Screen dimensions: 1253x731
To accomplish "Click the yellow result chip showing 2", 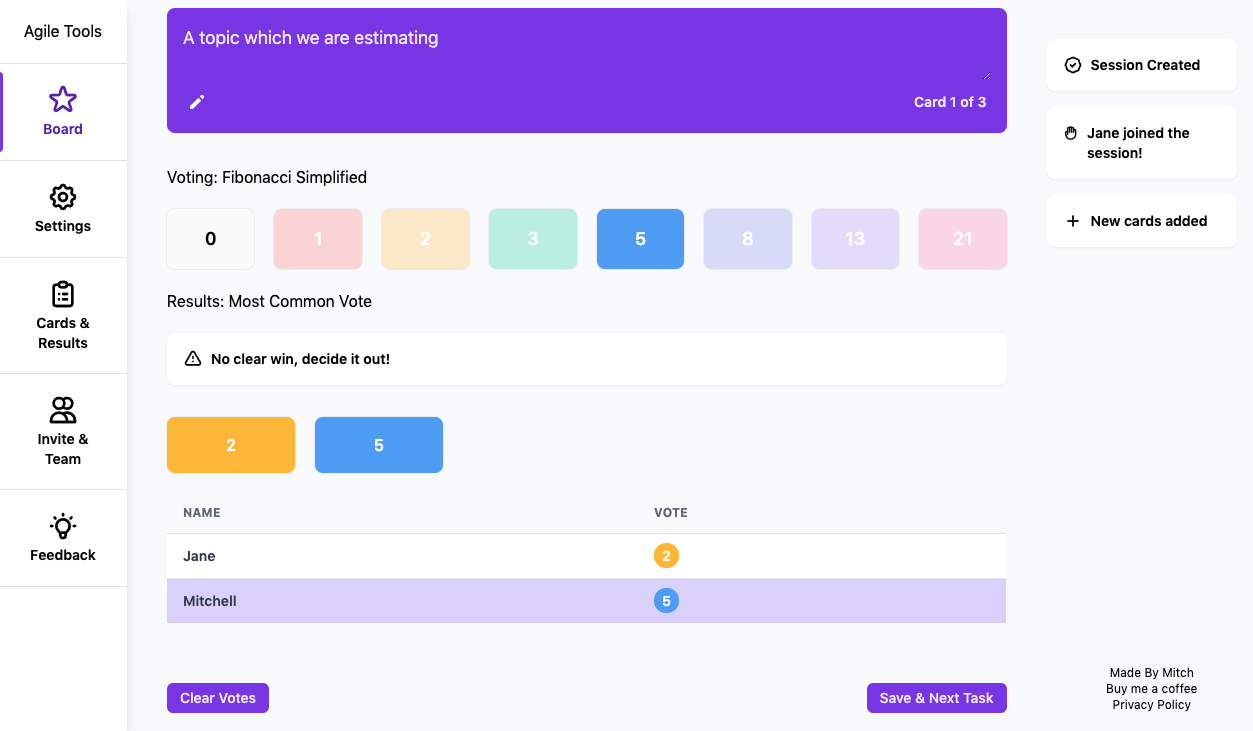I will [231, 444].
